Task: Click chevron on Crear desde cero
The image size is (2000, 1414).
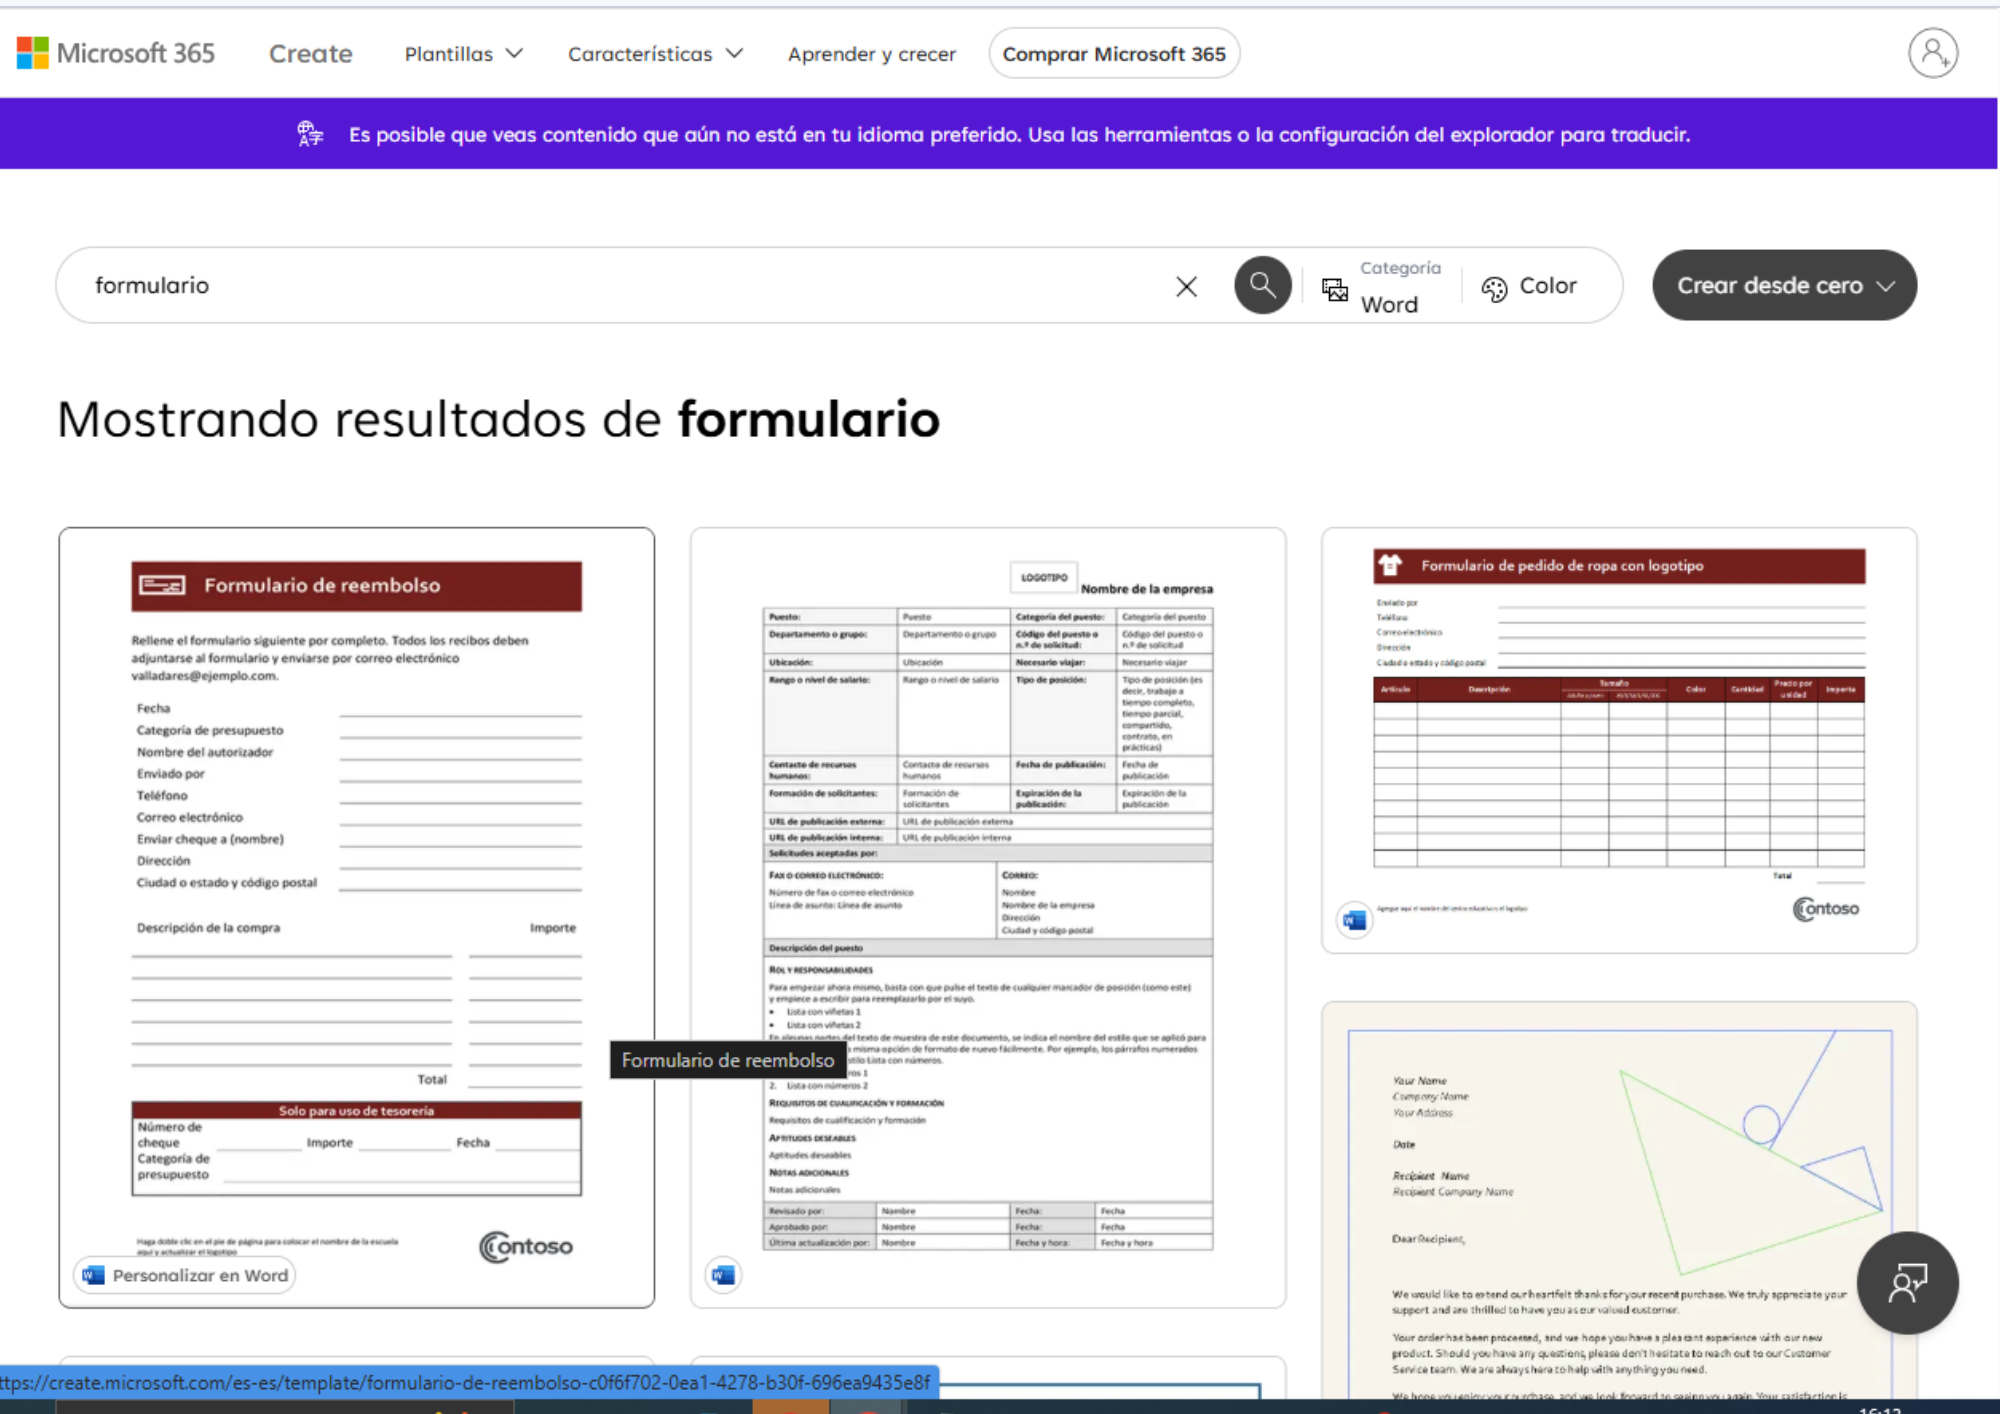Action: point(1885,286)
